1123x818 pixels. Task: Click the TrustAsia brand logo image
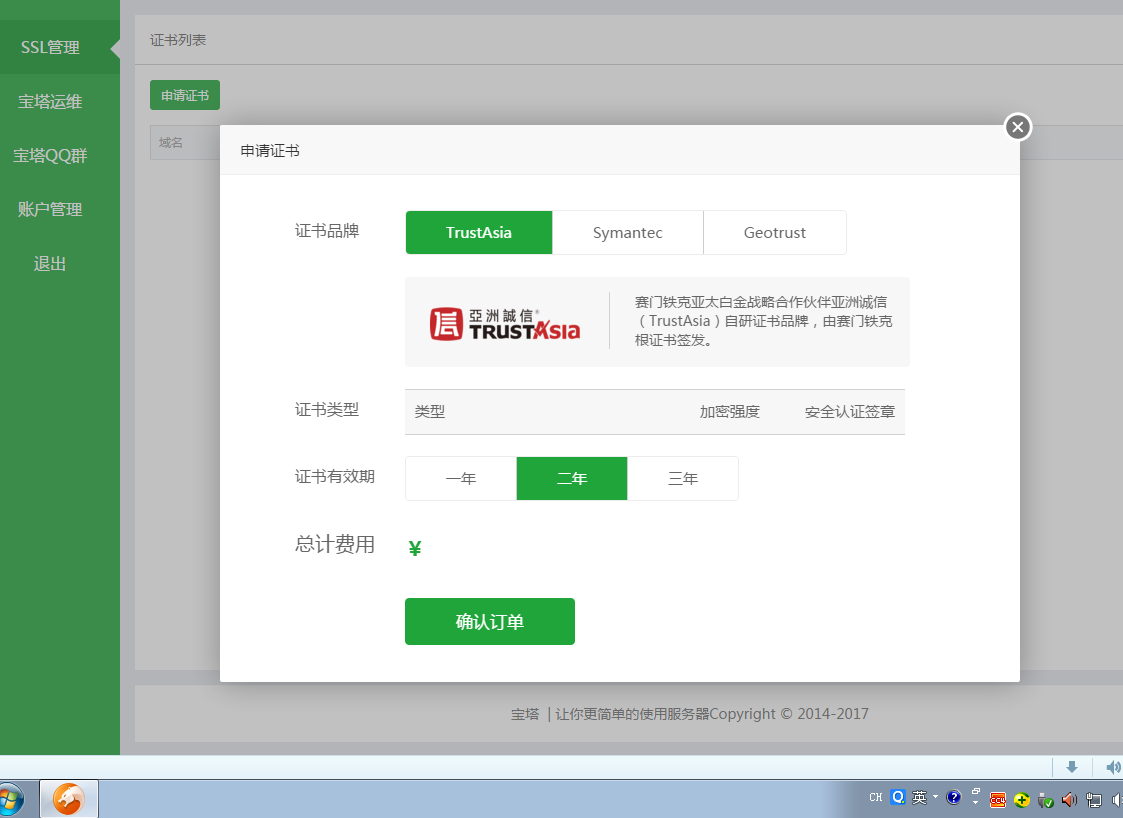[505, 324]
